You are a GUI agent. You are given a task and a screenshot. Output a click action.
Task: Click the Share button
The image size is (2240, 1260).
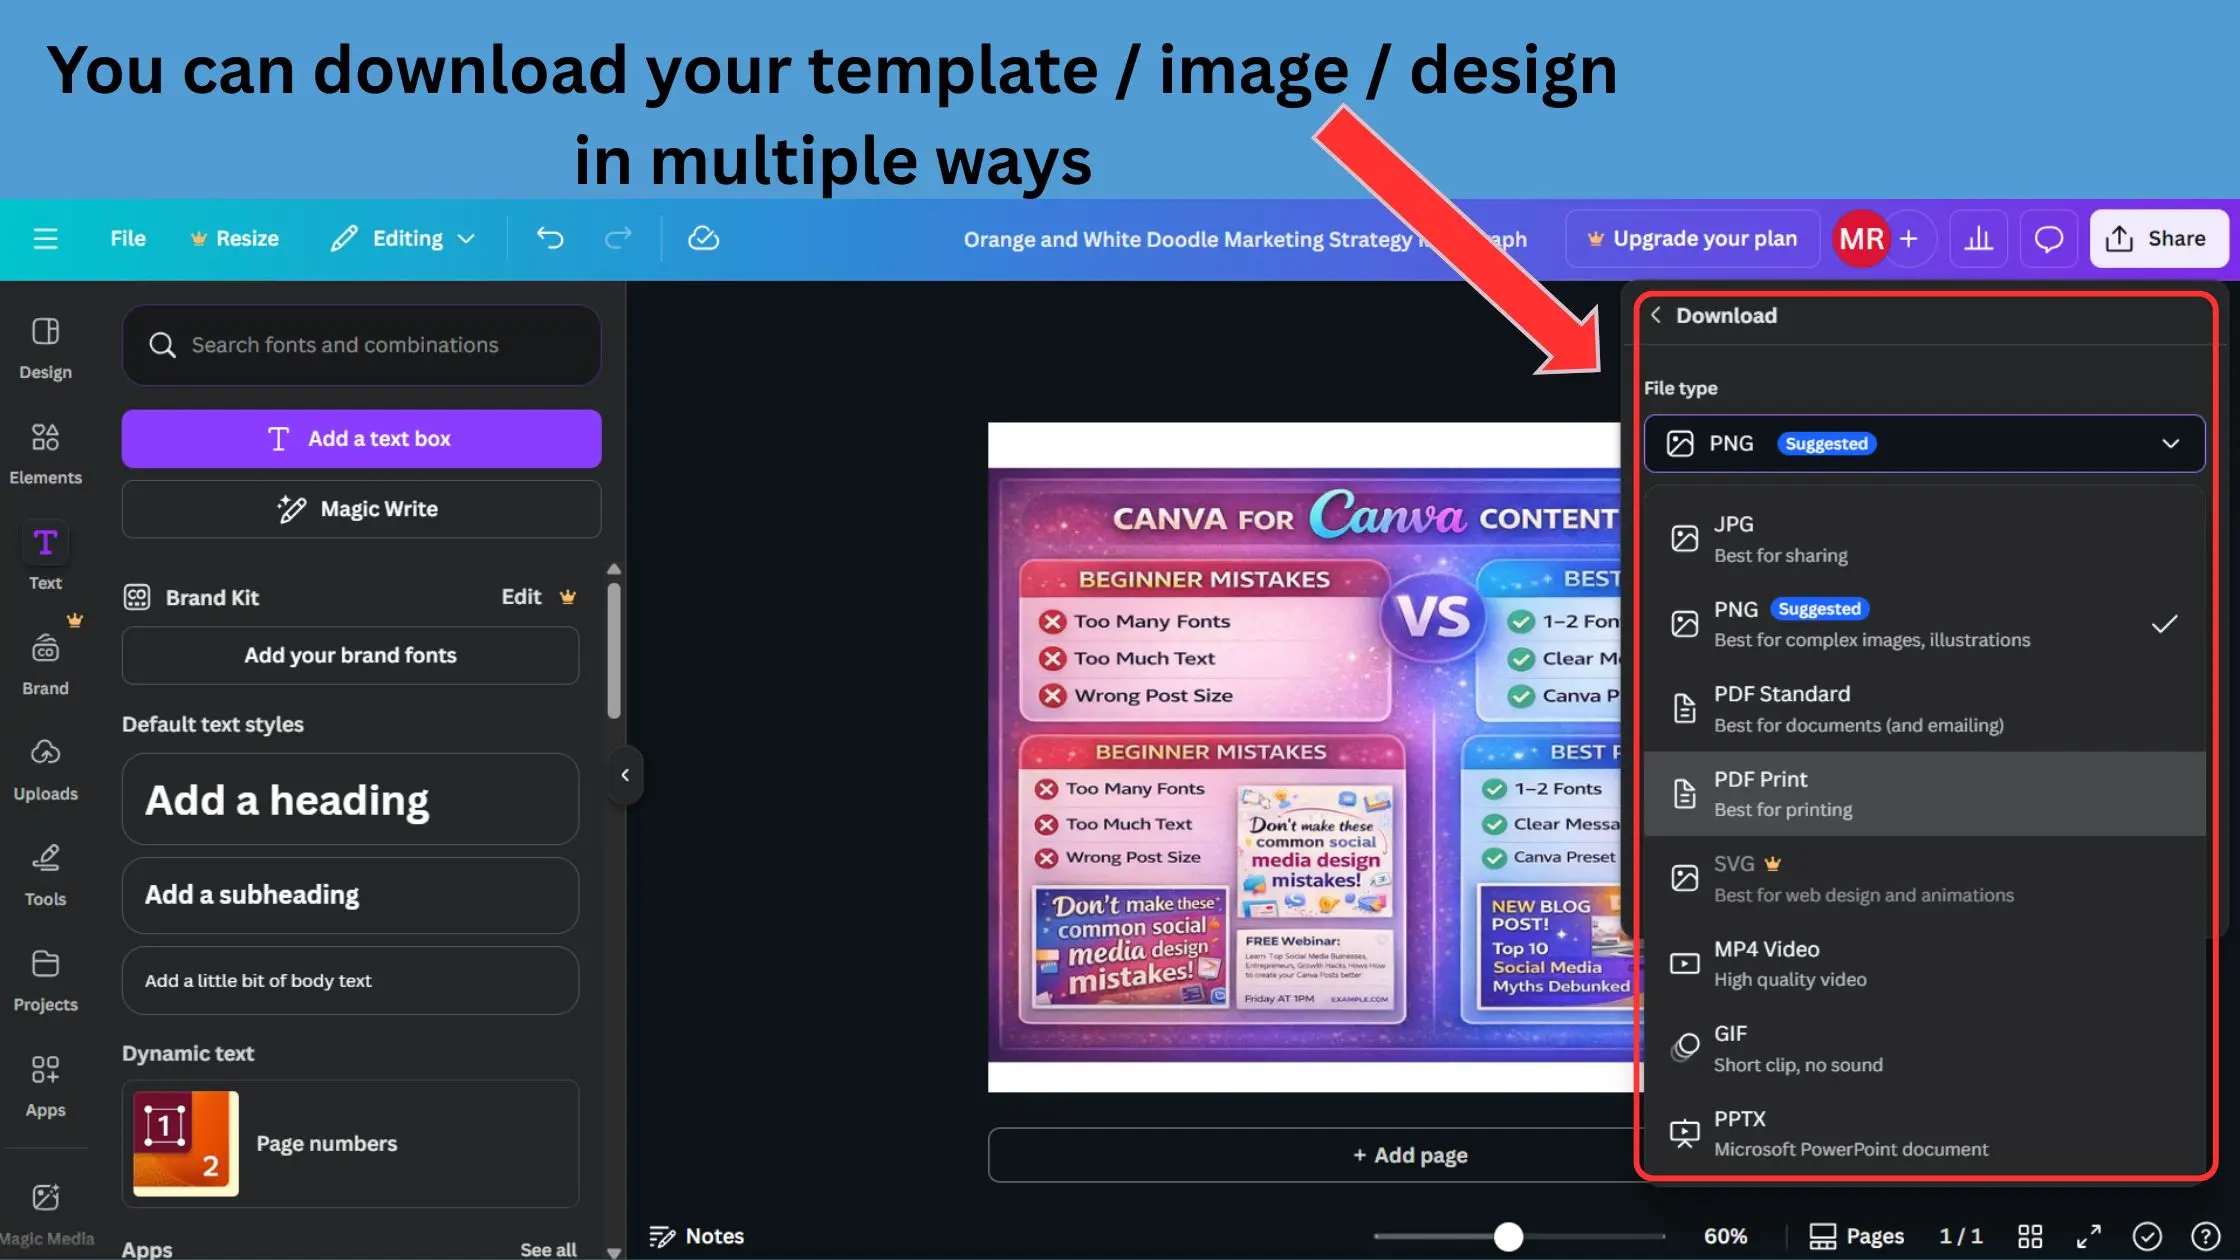2158,239
